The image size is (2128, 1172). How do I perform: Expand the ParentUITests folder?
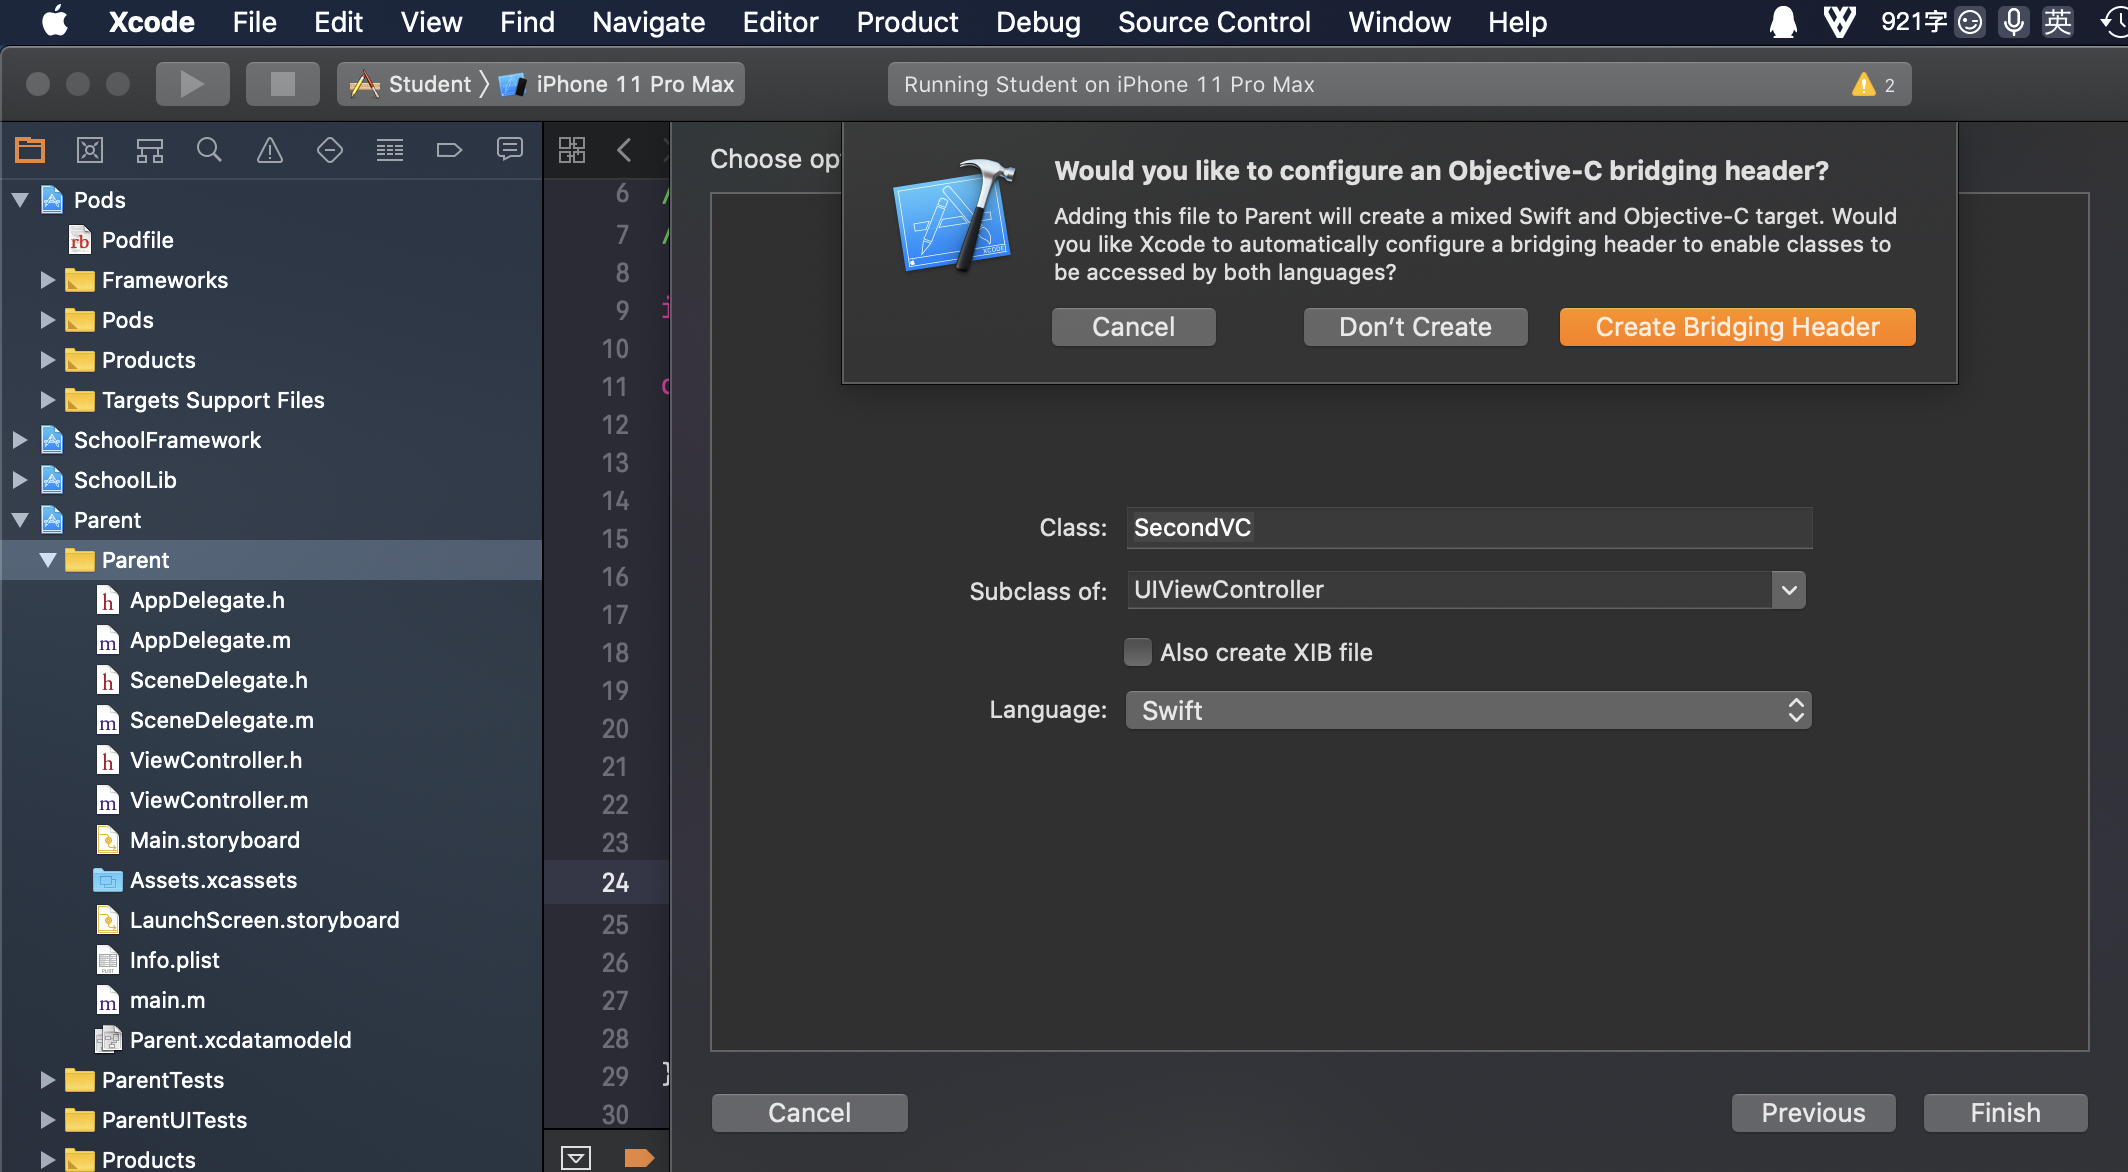(x=47, y=1120)
